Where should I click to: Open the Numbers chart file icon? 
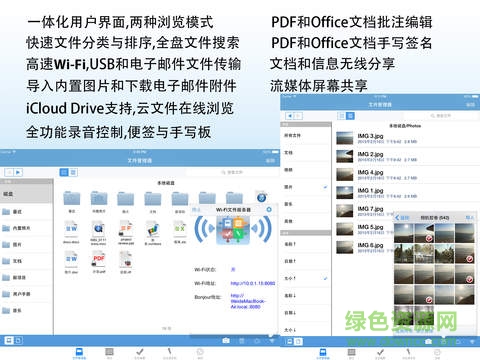click(153, 230)
